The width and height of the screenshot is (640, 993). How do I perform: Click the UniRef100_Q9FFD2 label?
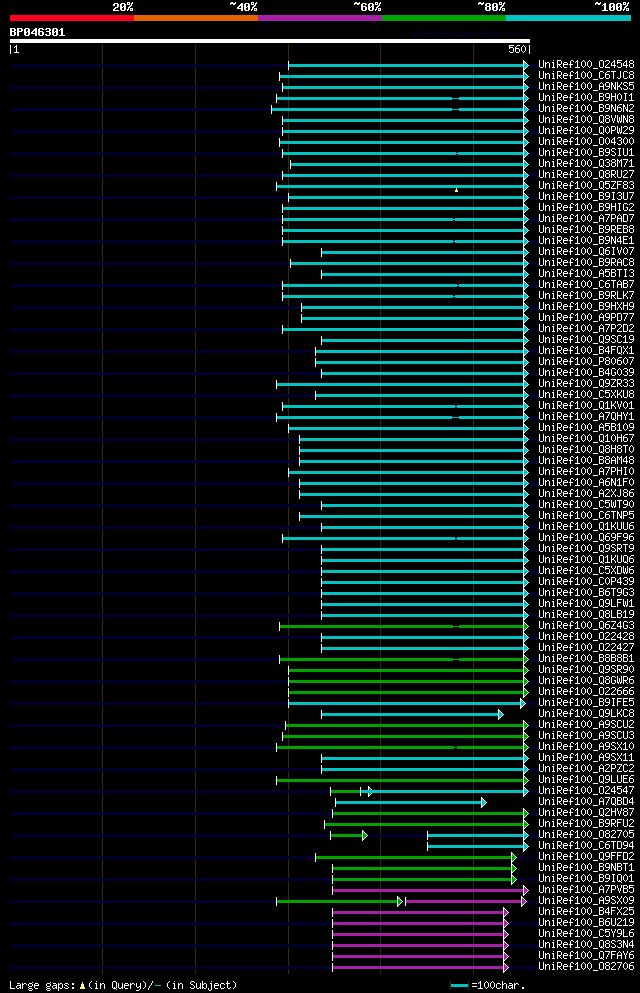pos(586,857)
